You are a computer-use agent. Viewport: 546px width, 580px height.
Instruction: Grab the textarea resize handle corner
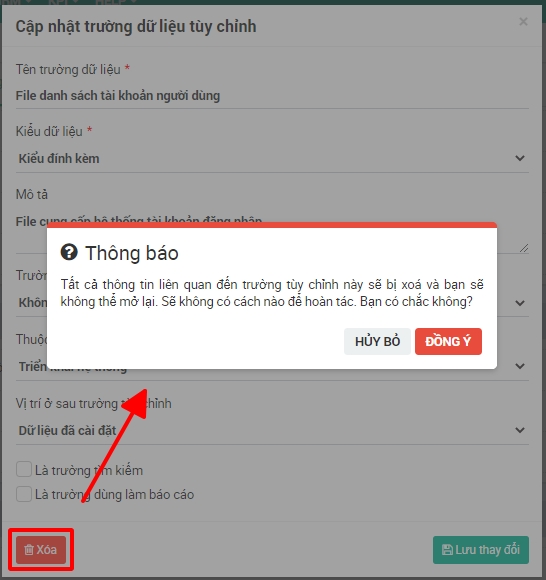pos(524,248)
